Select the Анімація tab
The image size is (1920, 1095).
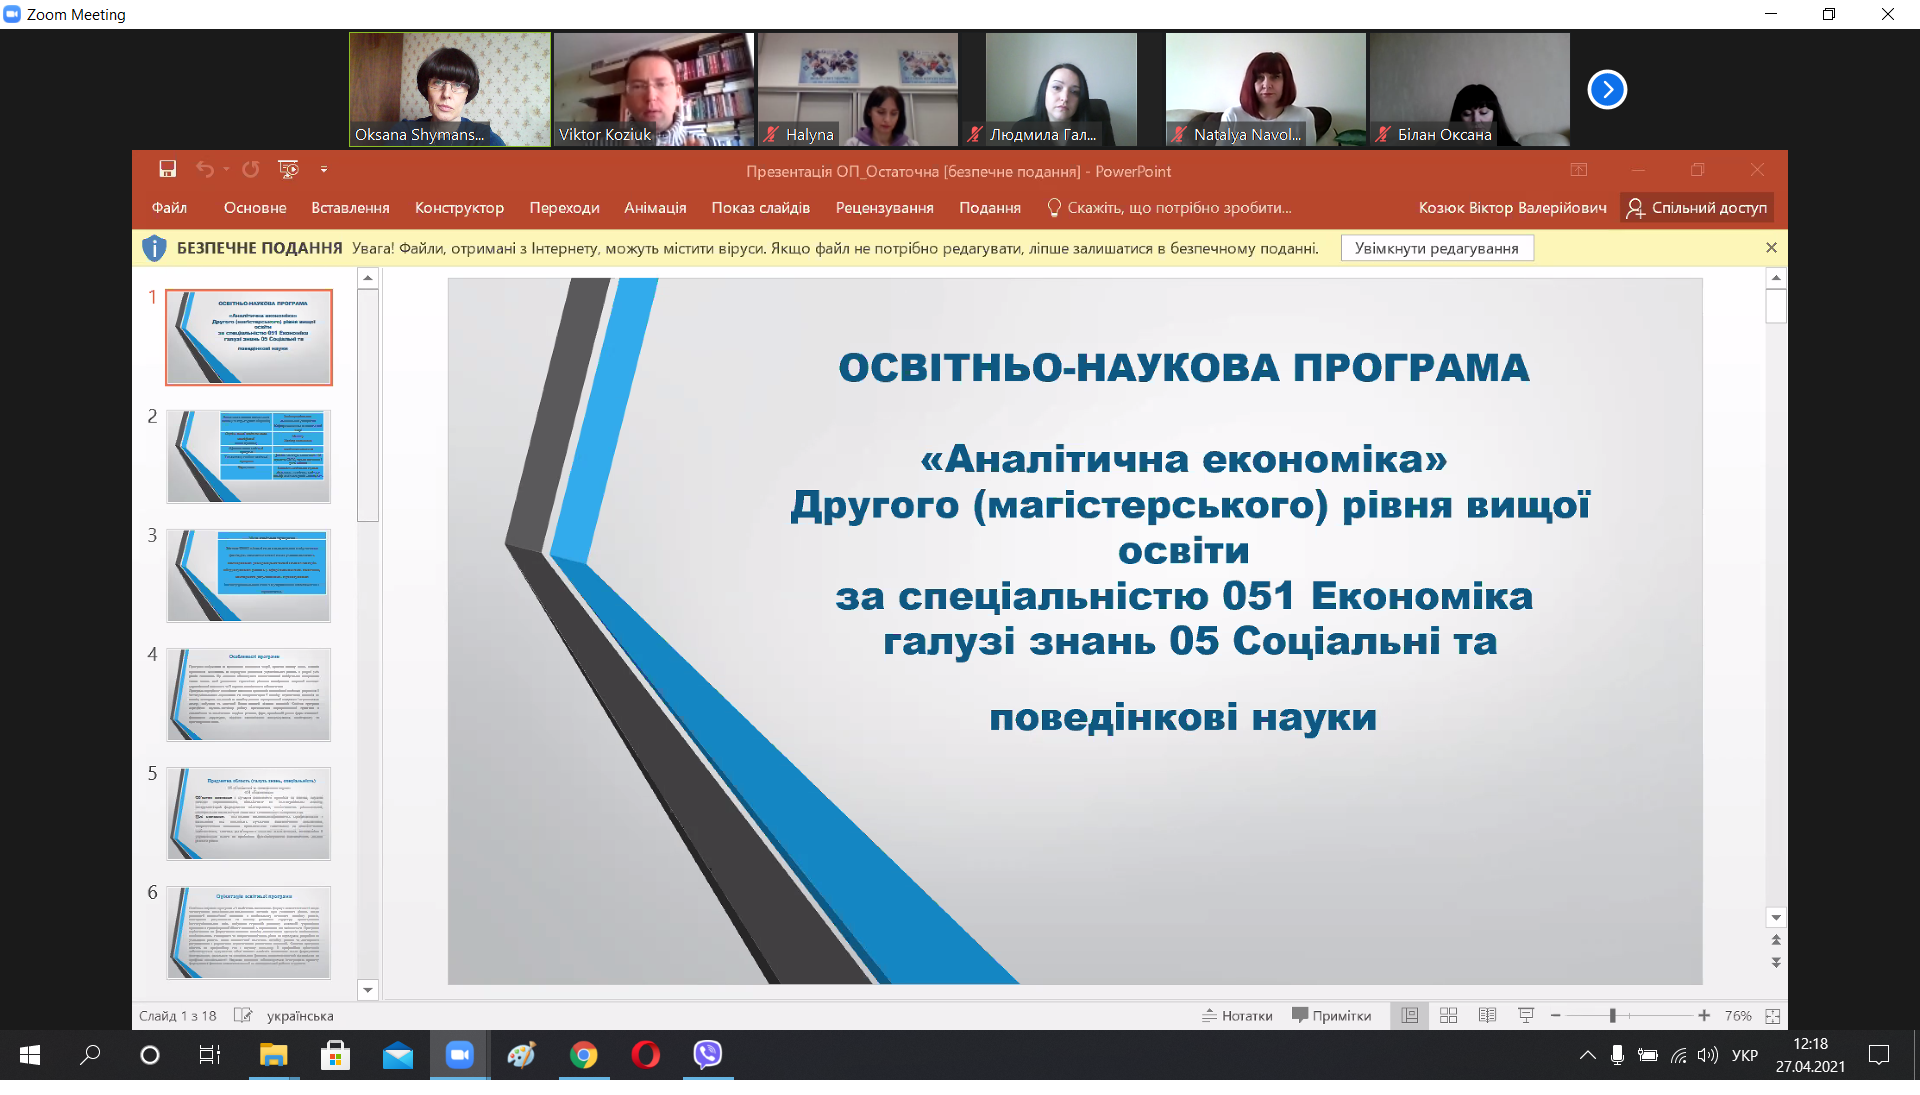pos(655,208)
